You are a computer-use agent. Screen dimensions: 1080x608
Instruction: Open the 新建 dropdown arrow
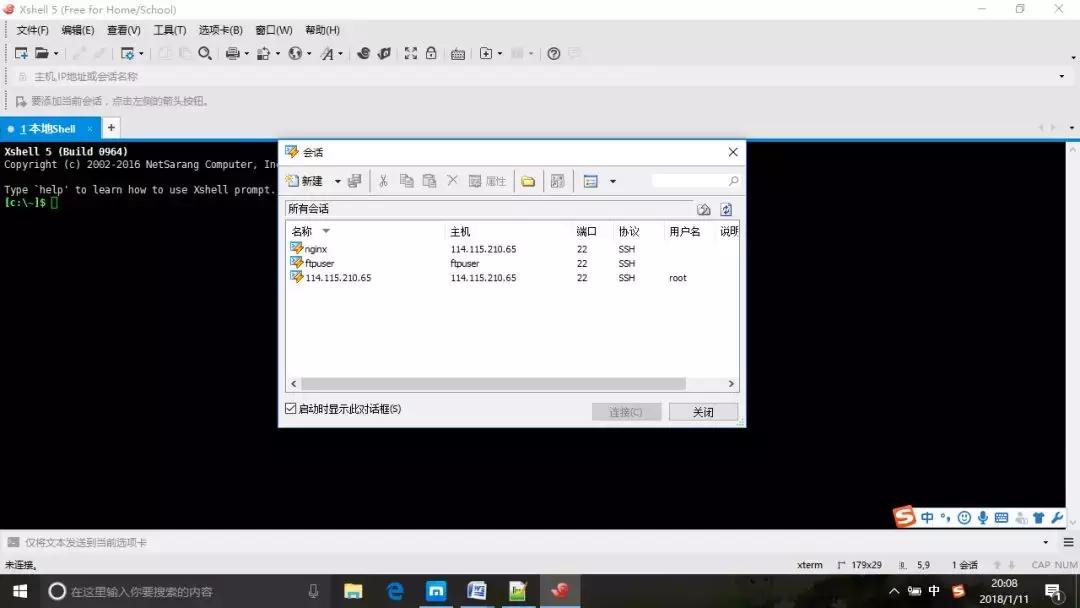(x=335, y=181)
